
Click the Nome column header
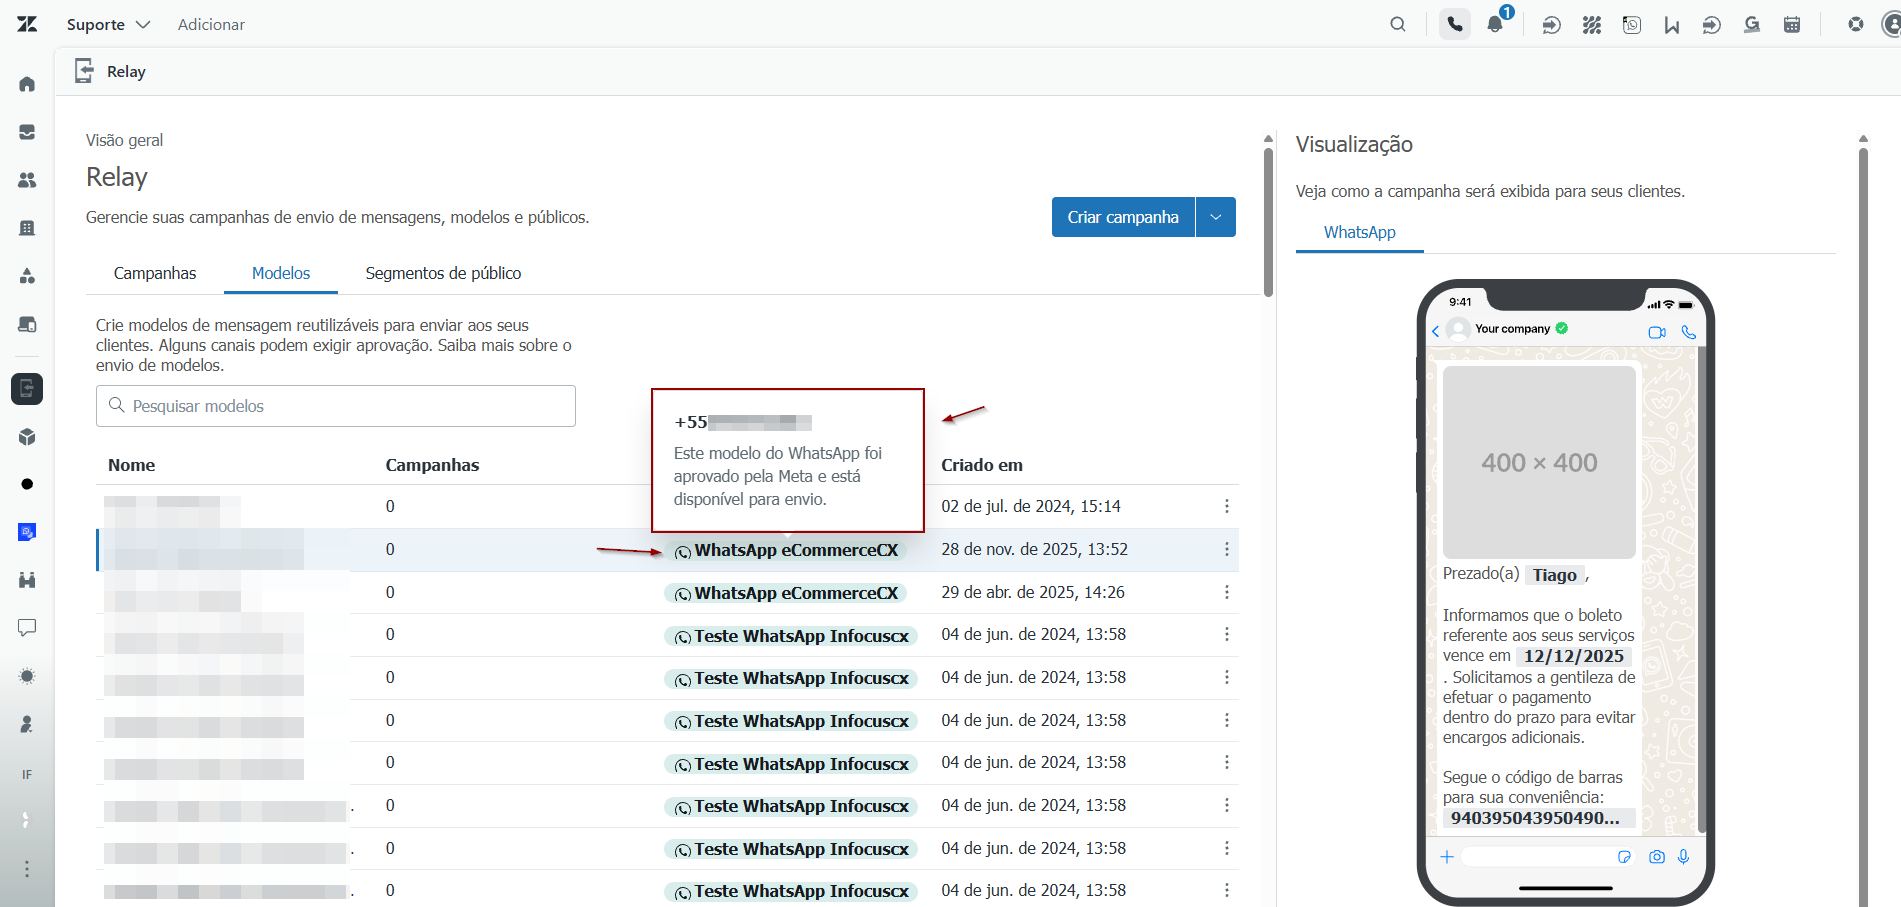coord(132,465)
